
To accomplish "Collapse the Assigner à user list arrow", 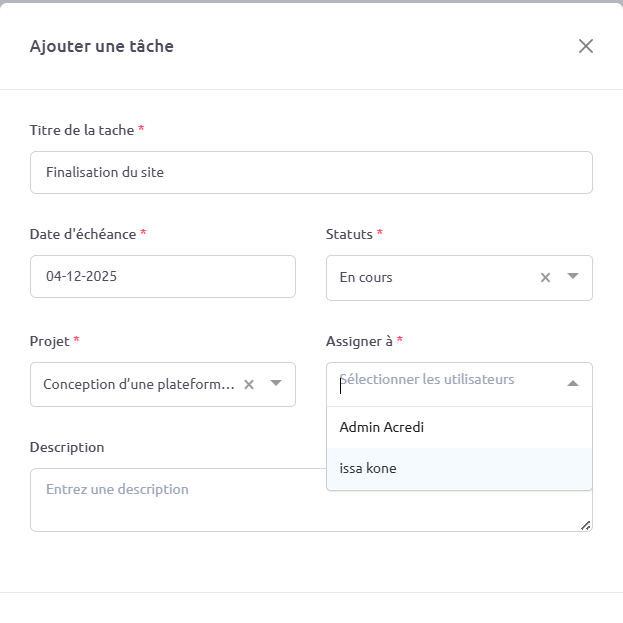I will [573, 383].
